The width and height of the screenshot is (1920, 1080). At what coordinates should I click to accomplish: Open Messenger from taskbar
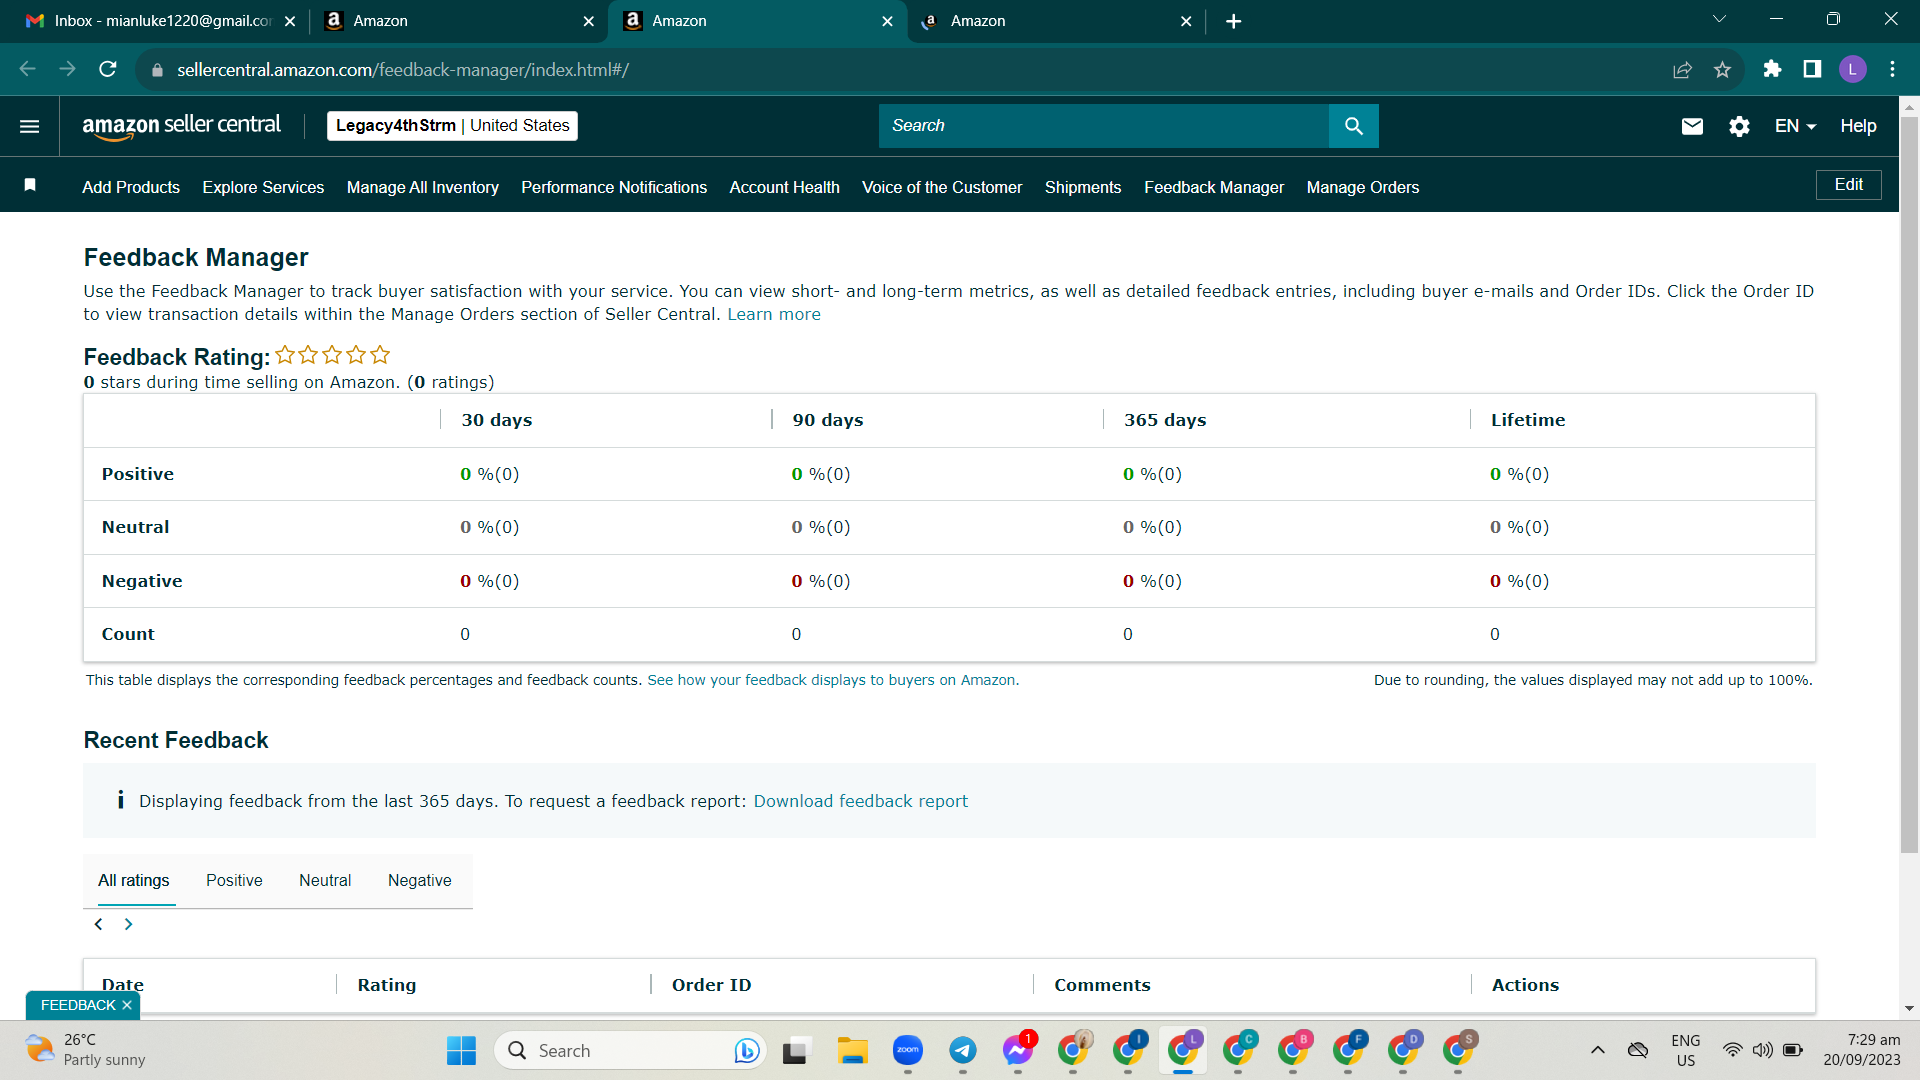[x=1018, y=1050]
